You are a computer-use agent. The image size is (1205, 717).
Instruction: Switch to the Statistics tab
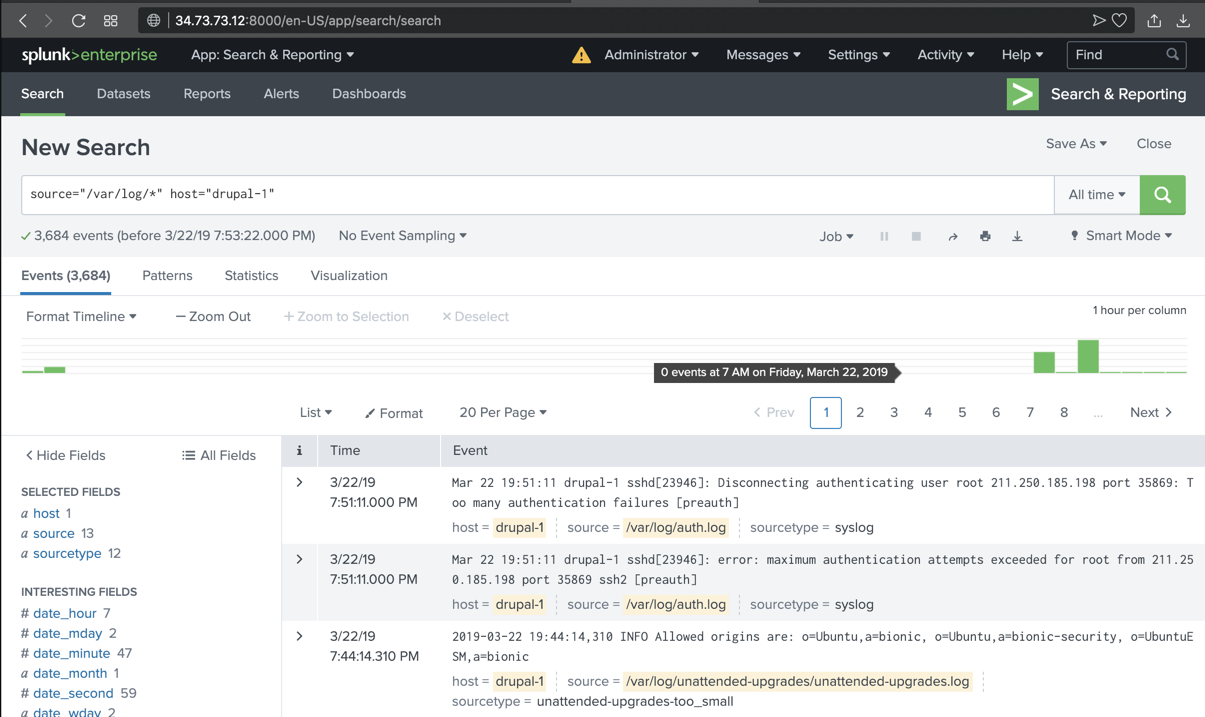click(x=251, y=276)
